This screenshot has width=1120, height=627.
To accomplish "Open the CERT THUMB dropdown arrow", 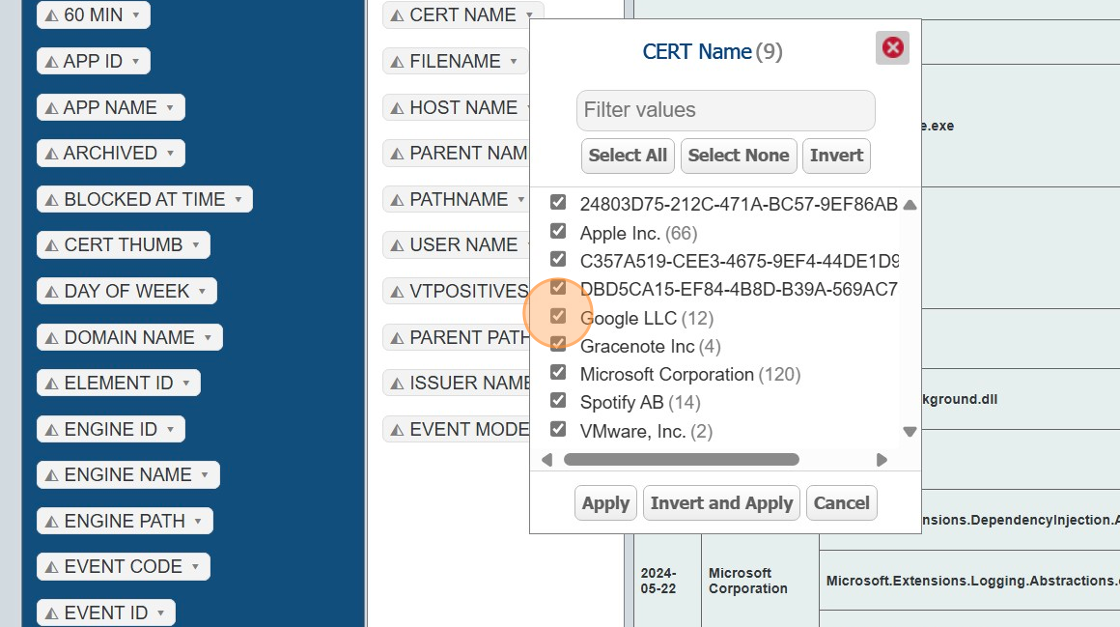I will [x=196, y=245].
